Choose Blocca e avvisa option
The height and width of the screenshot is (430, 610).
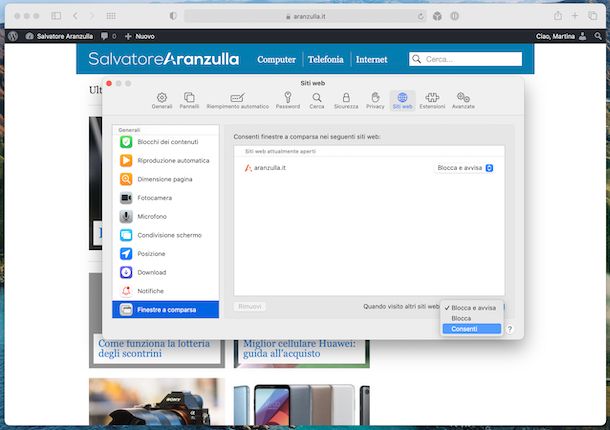[x=473, y=308]
